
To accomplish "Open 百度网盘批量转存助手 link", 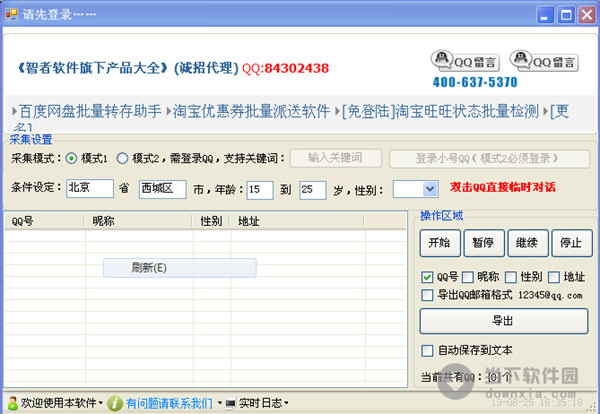I will click(x=90, y=112).
